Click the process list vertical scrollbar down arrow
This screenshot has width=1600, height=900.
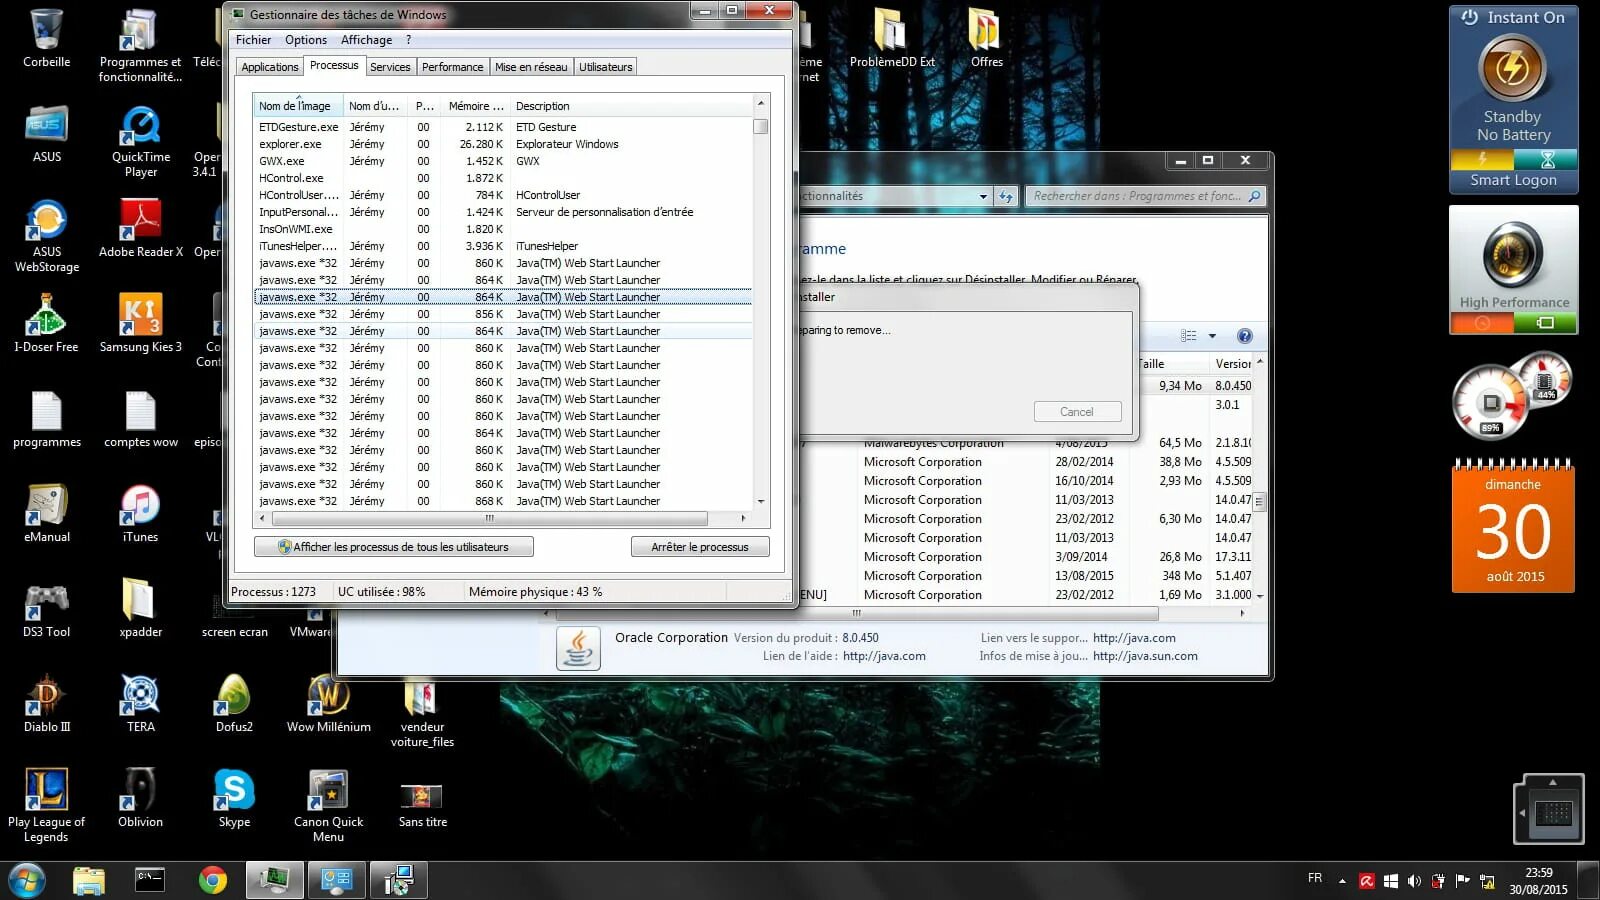(761, 502)
